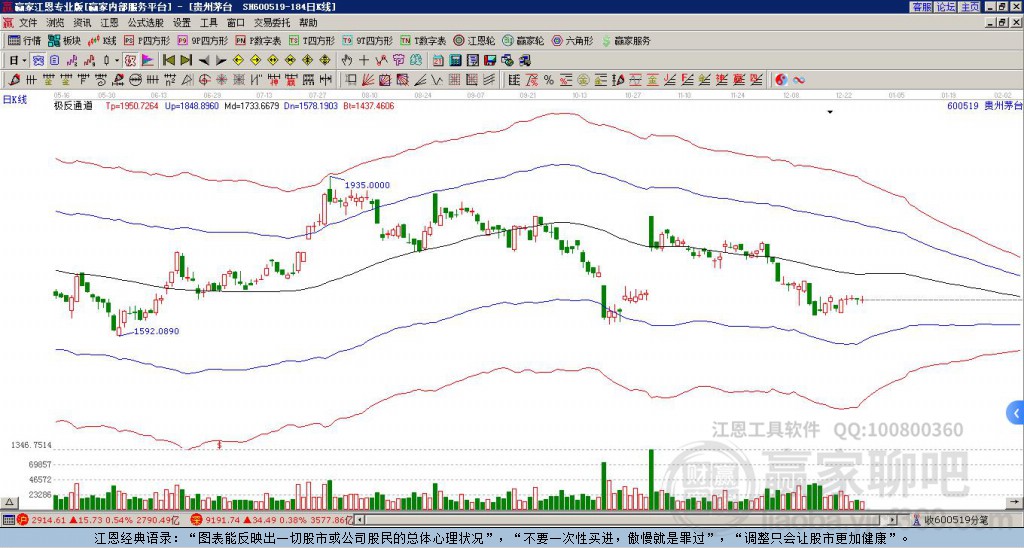The height and width of the screenshot is (548, 1024).
Task: Open the 浏览 menu
Action: tap(56, 23)
